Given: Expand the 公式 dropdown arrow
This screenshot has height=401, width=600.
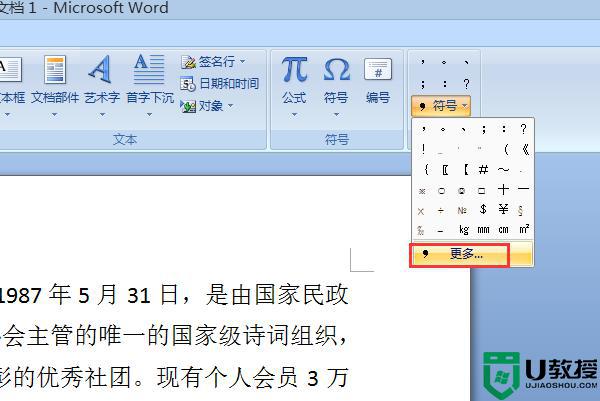Looking at the screenshot, I should [294, 114].
